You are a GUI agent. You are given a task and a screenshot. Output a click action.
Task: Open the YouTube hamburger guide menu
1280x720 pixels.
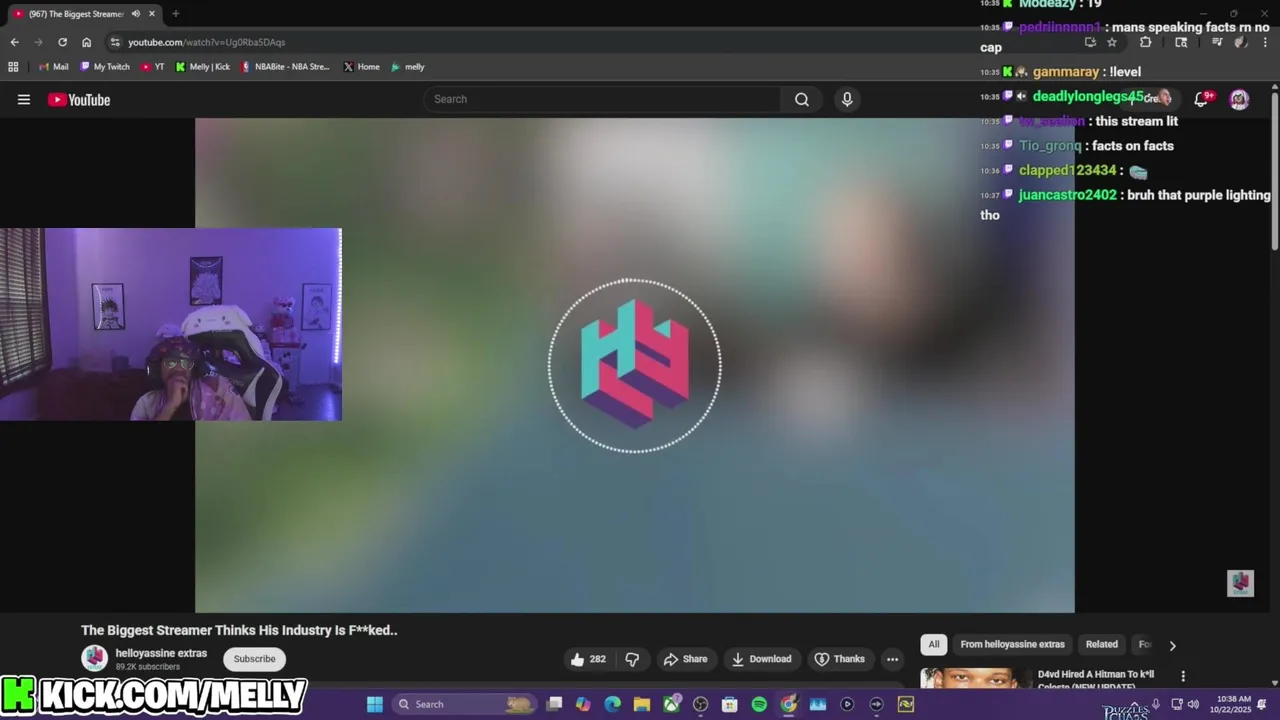coord(24,99)
